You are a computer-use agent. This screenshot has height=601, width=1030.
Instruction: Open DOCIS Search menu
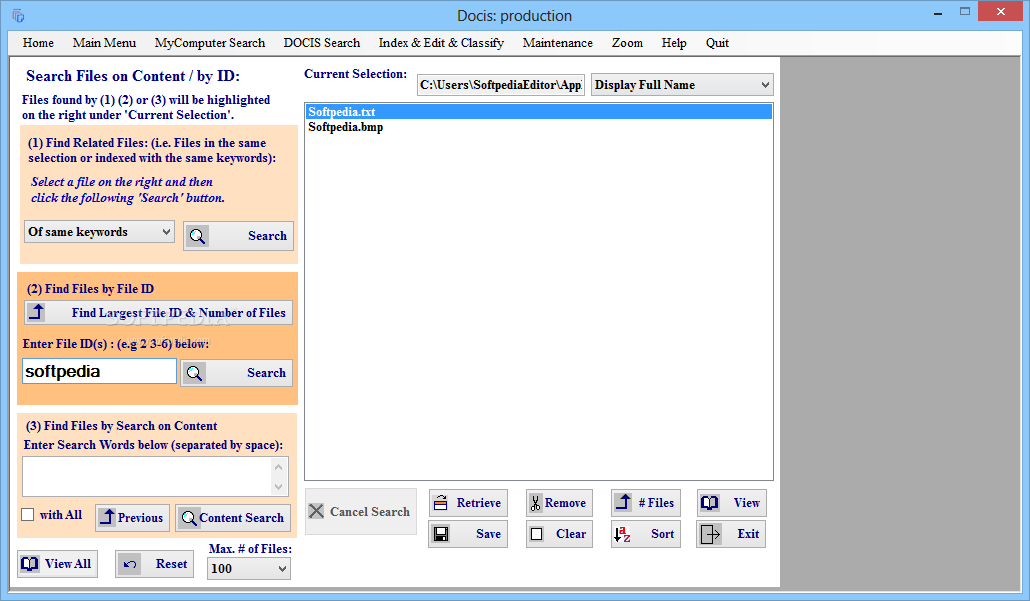click(322, 43)
